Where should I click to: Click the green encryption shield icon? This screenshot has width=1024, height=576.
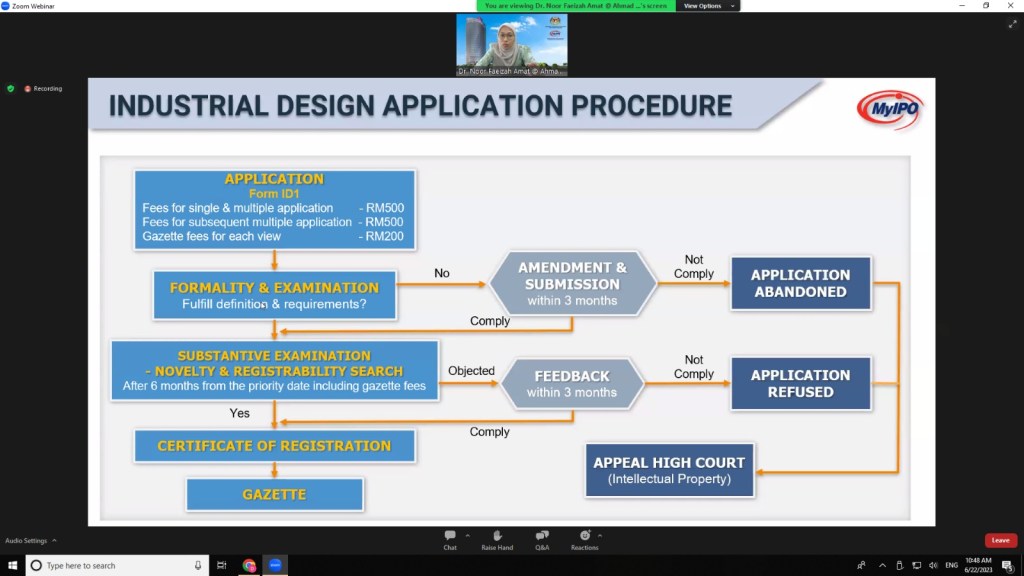[11, 88]
